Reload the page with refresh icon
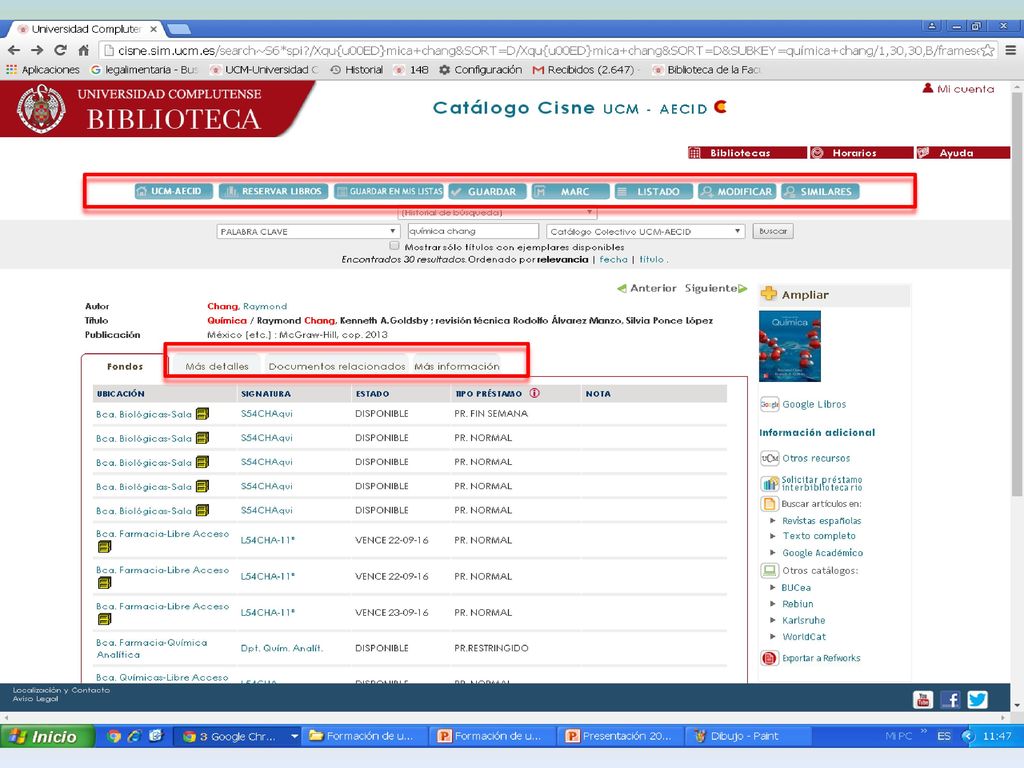The width and height of the screenshot is (1024, 768). point(61,50)
